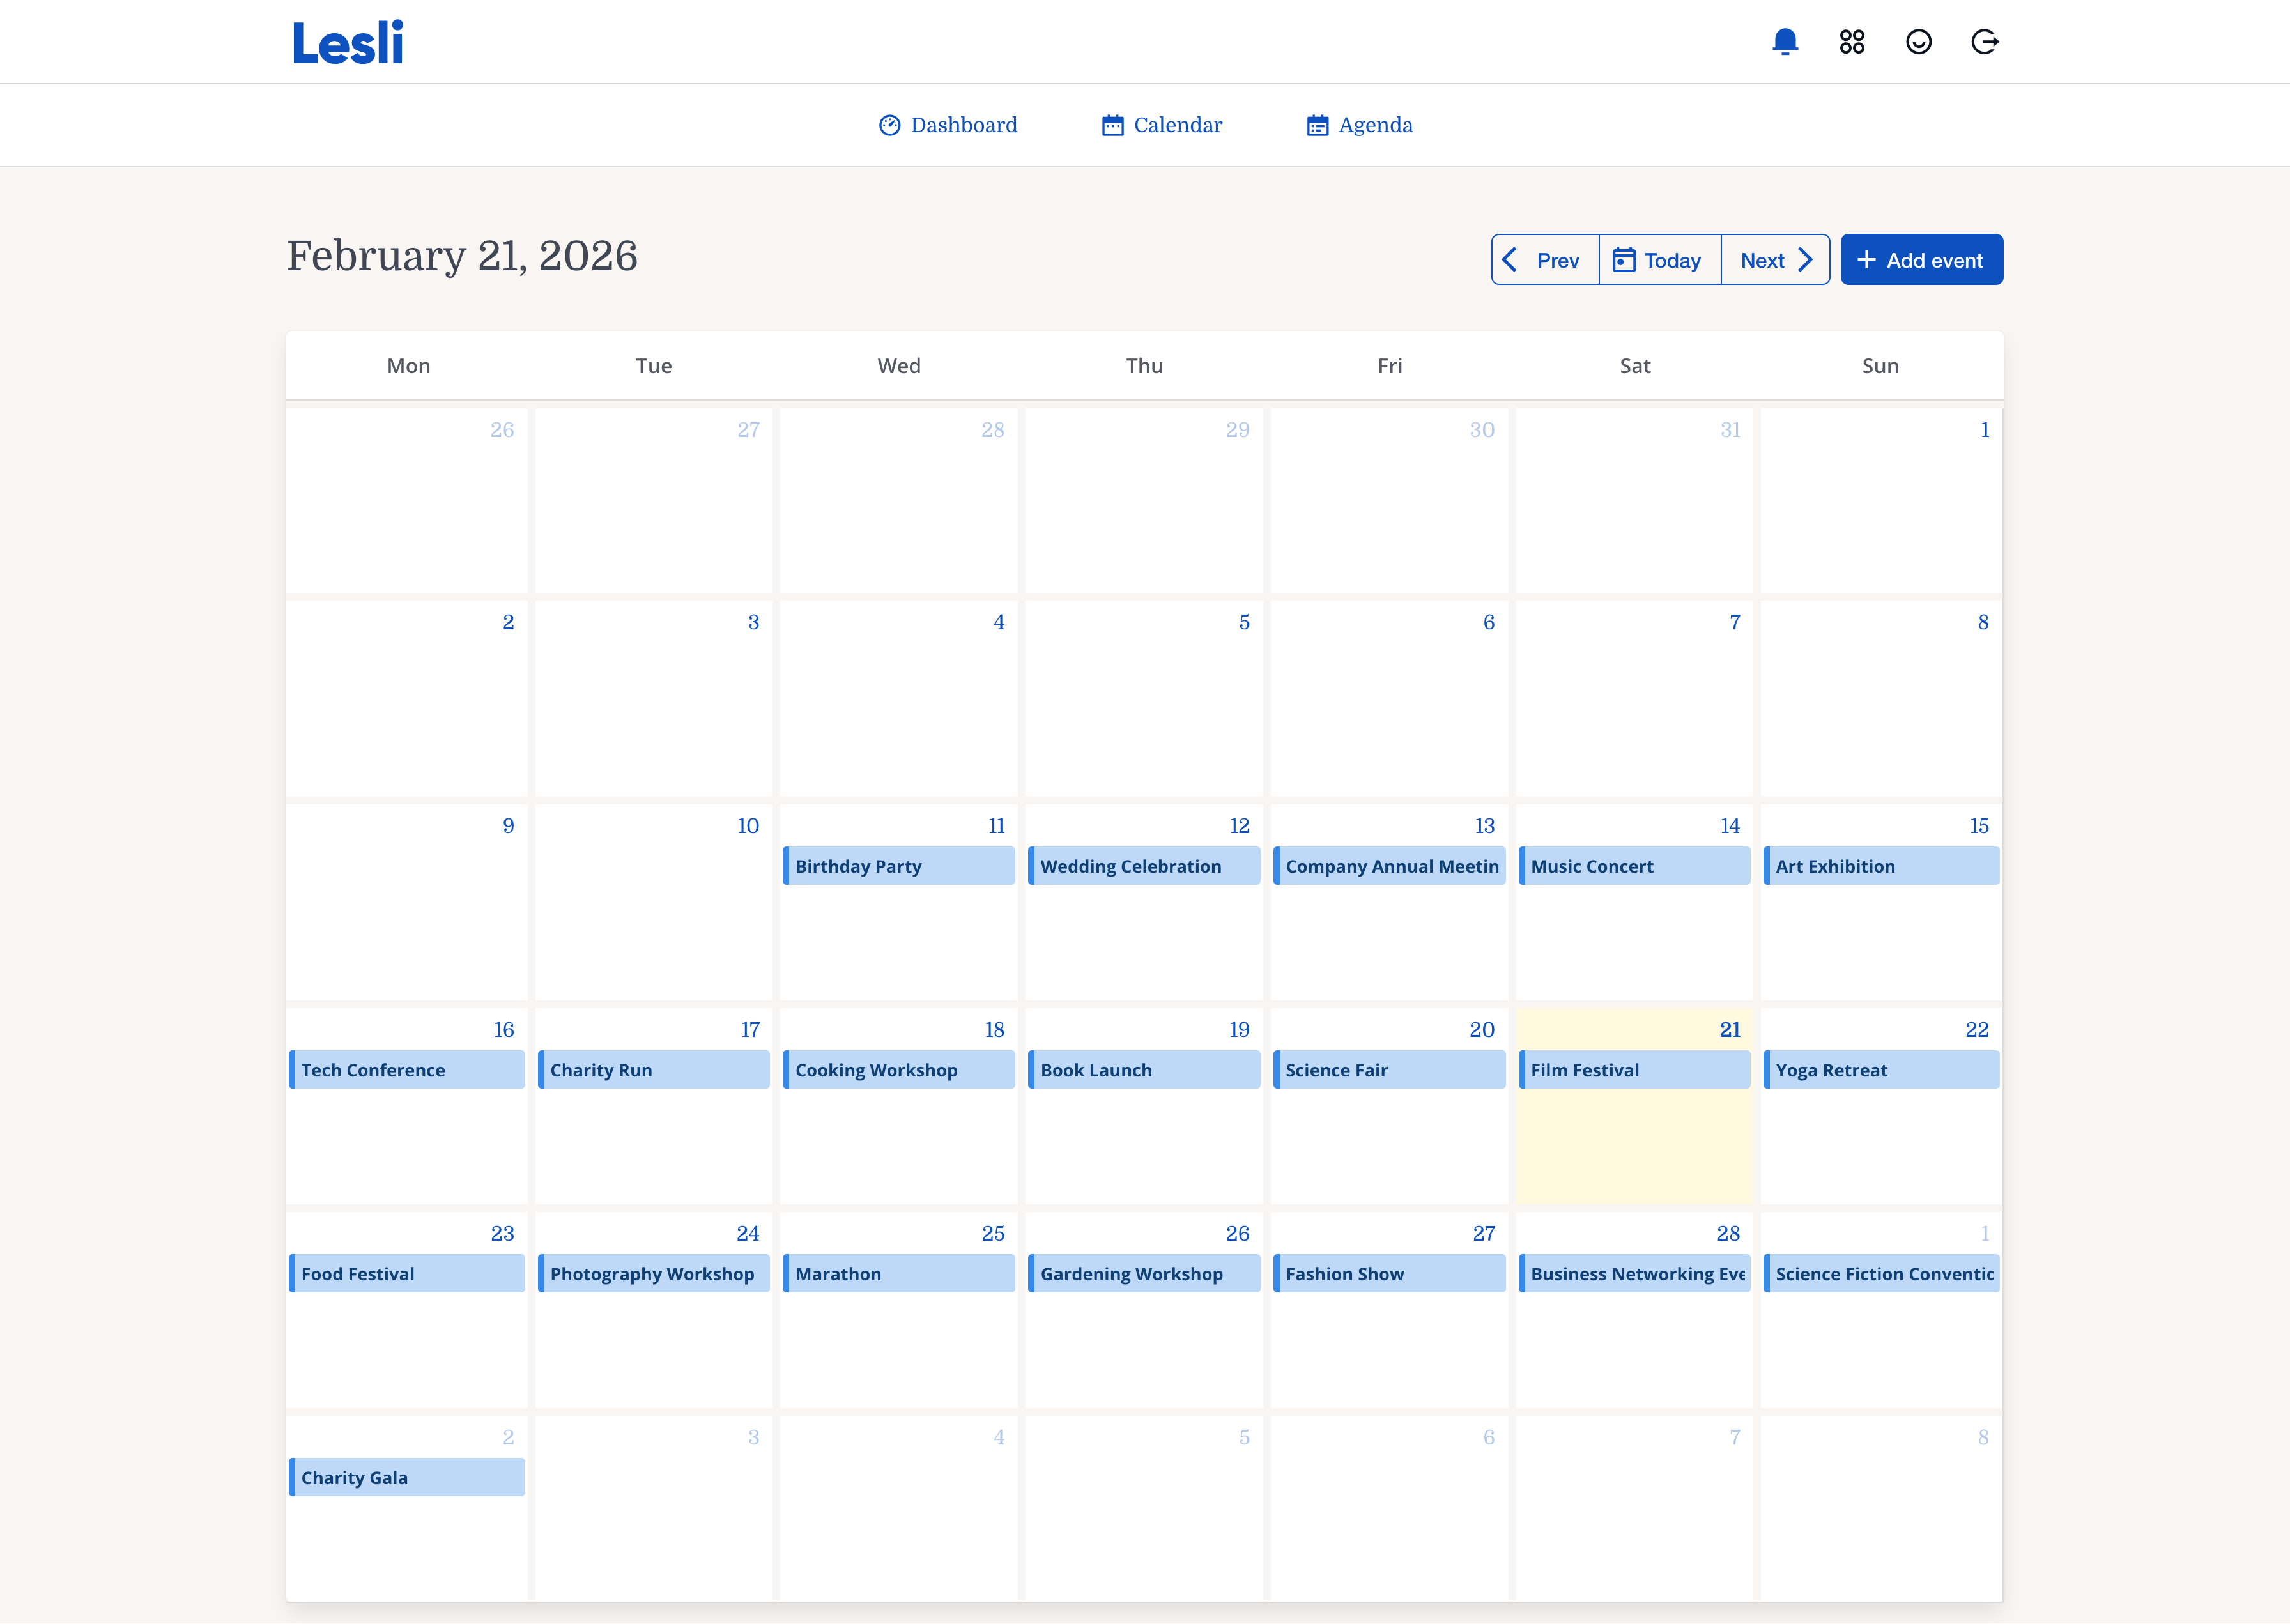Image resolution: width=2290 pixels, height=1624 pixels.
Task: Click the empty cell for day 5
Action: pyautogui.click(x=1143, y=710)
